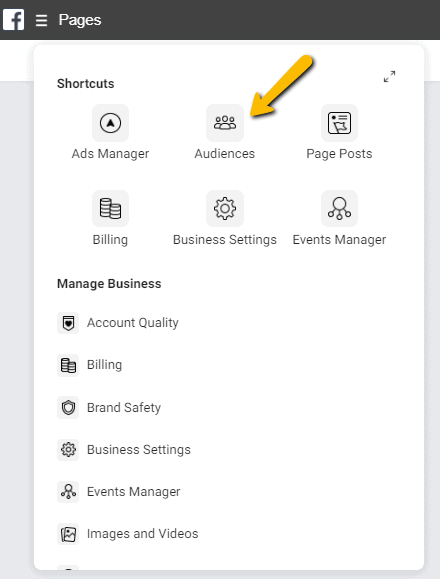Expand the menu with the expand arrows icon
Viewport: 440px width, 579px height.
389,77
